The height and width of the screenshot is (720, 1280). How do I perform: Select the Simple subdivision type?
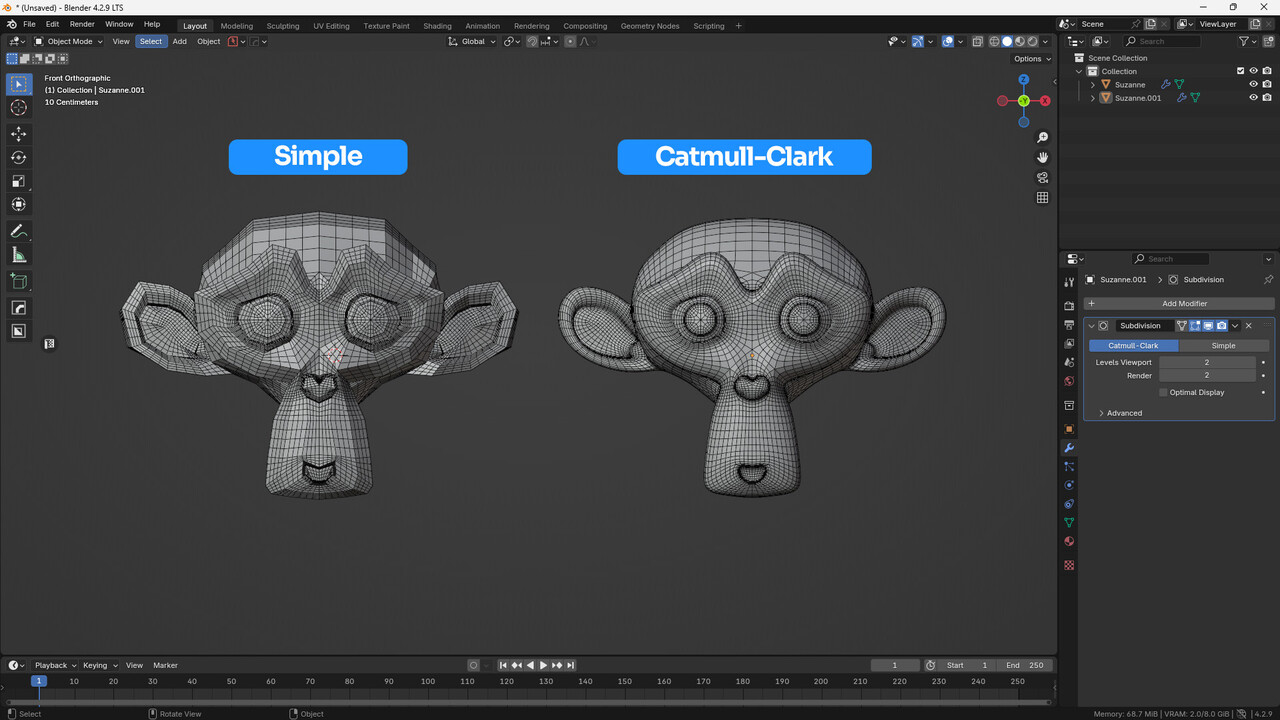point(1223,345)
